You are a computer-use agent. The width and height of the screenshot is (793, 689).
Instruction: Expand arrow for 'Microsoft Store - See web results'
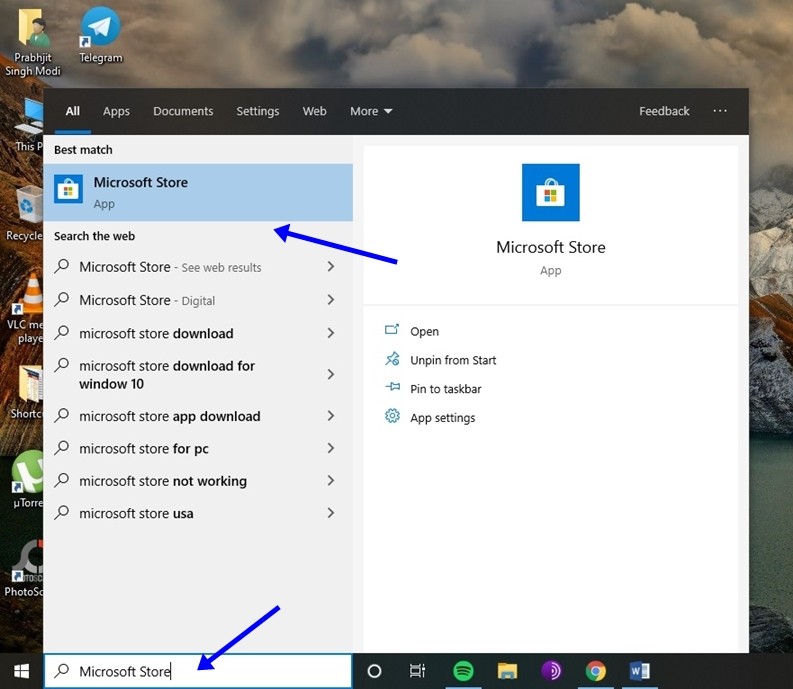point(331,267)
